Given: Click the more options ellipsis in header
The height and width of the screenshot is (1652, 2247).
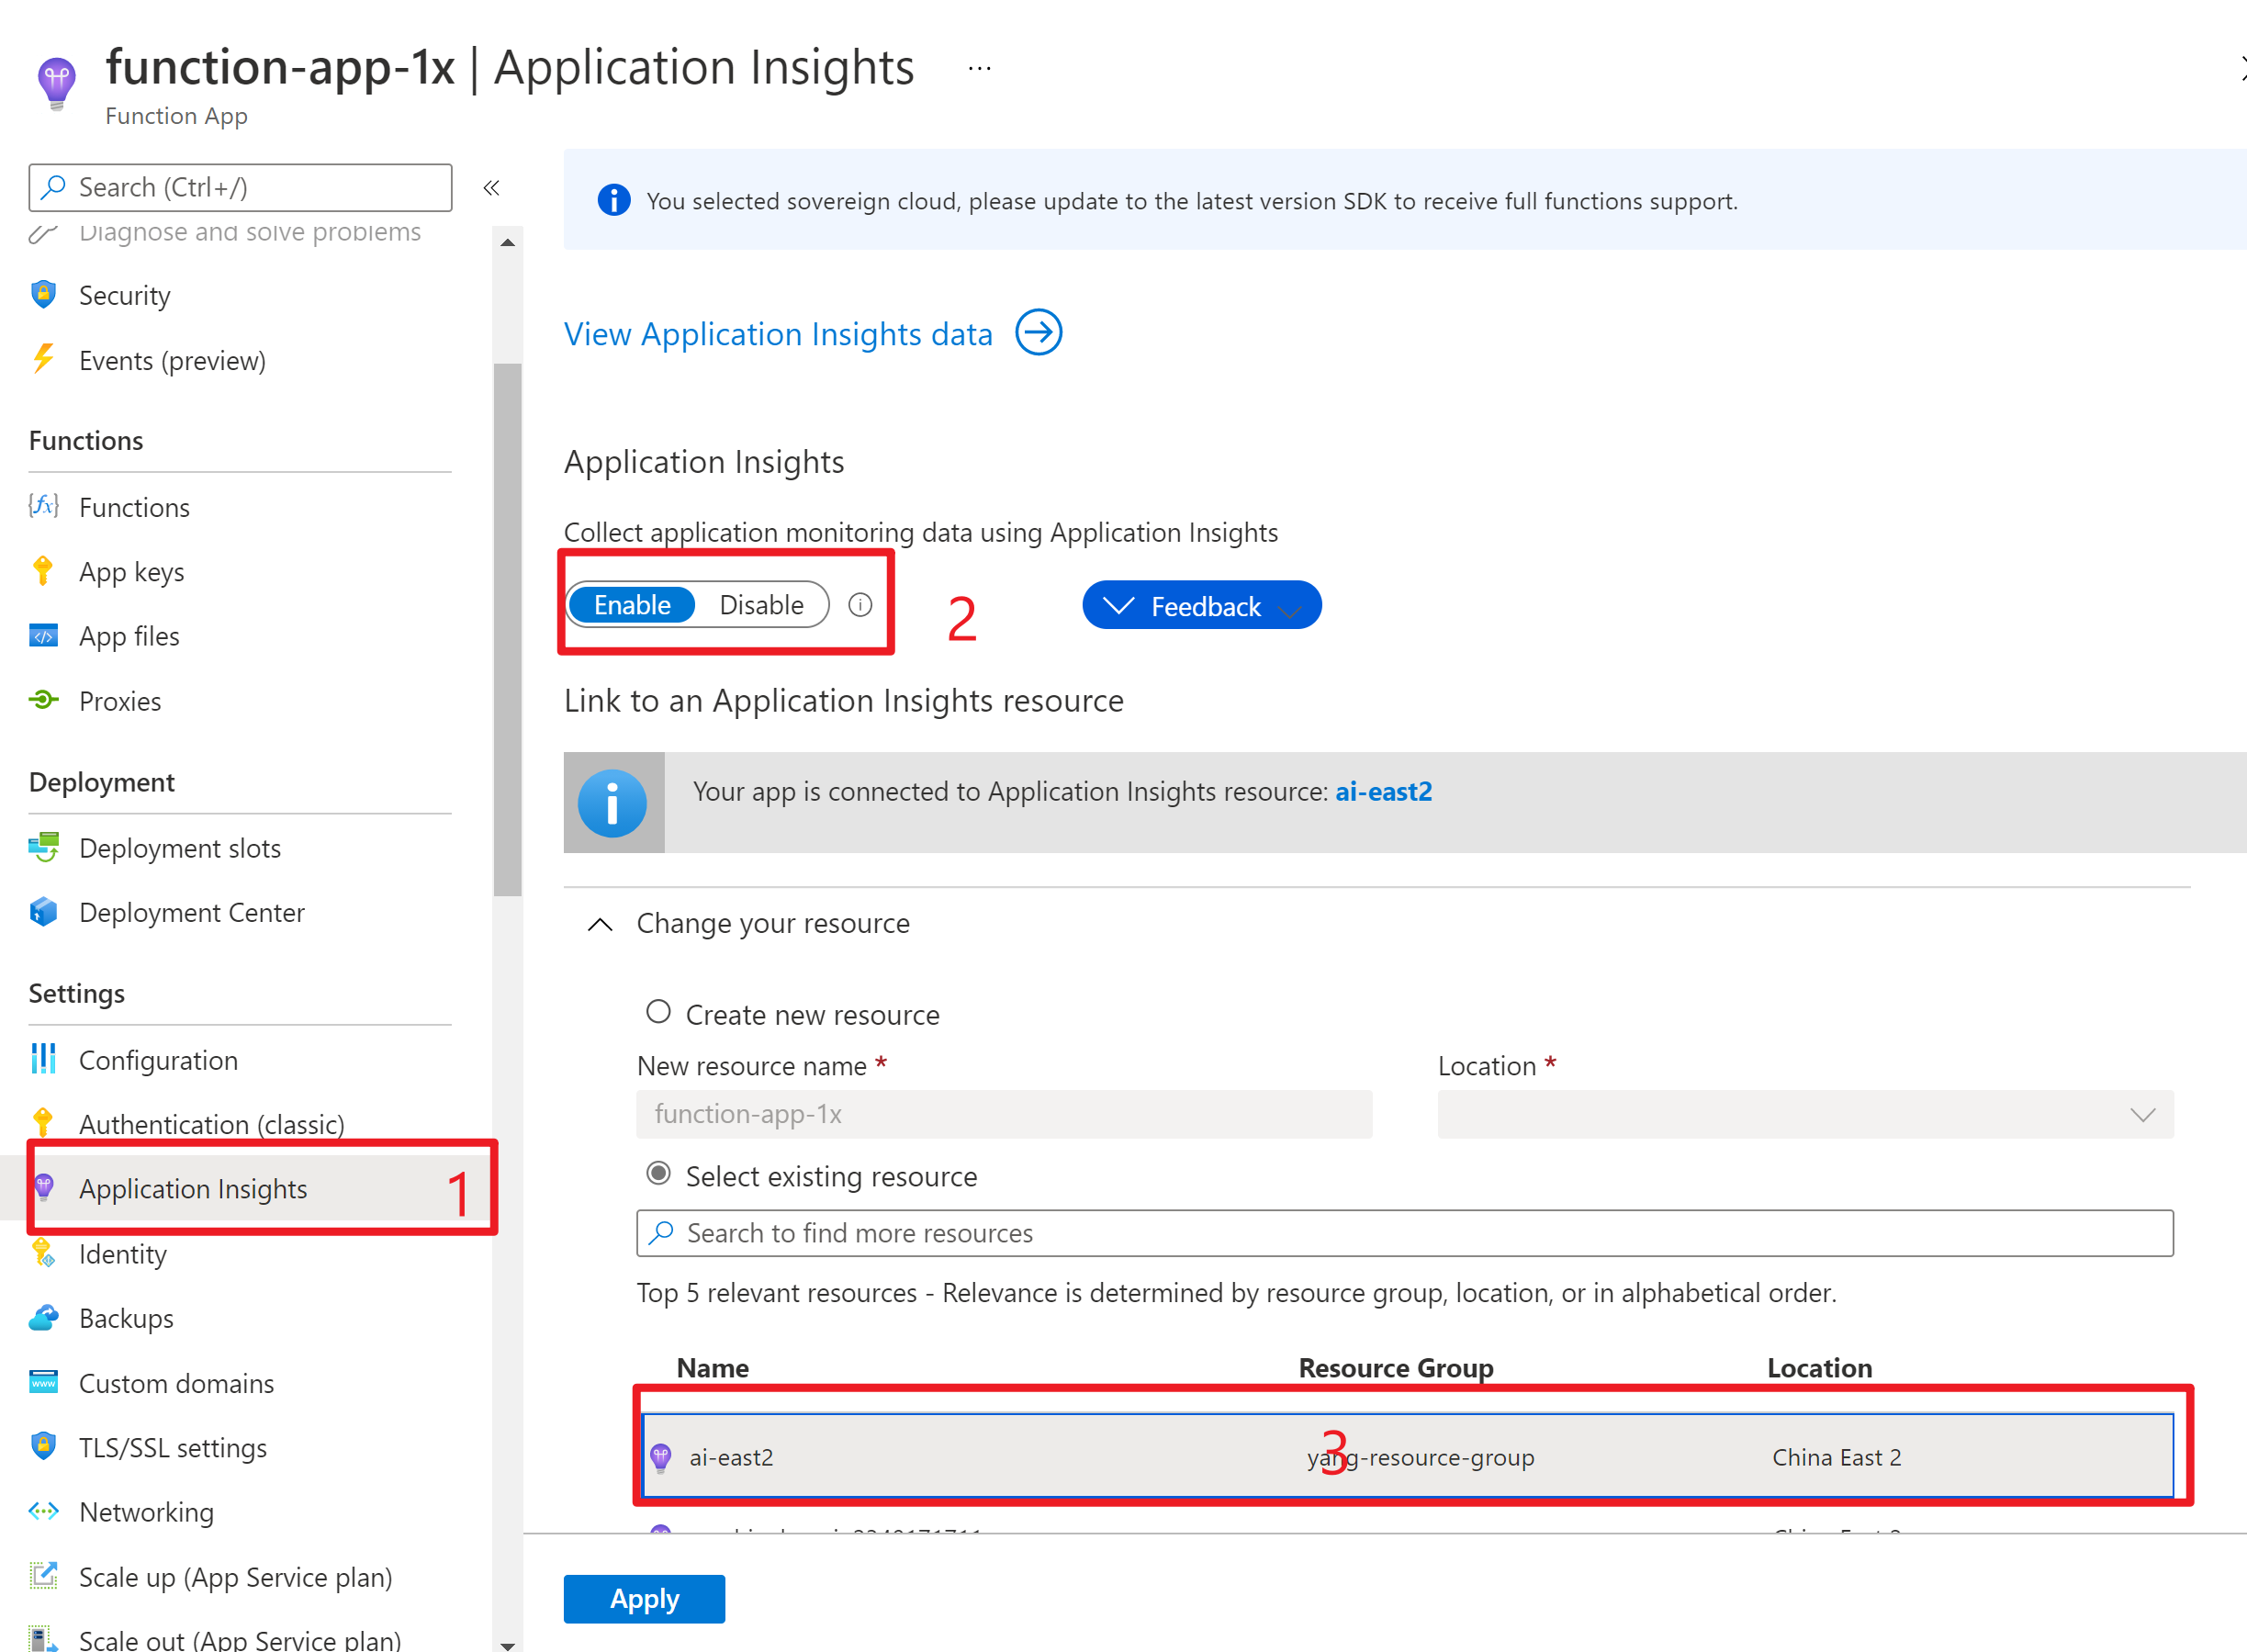Looking at the screenshot, I should pyautogui.click(x=979, y=69).
